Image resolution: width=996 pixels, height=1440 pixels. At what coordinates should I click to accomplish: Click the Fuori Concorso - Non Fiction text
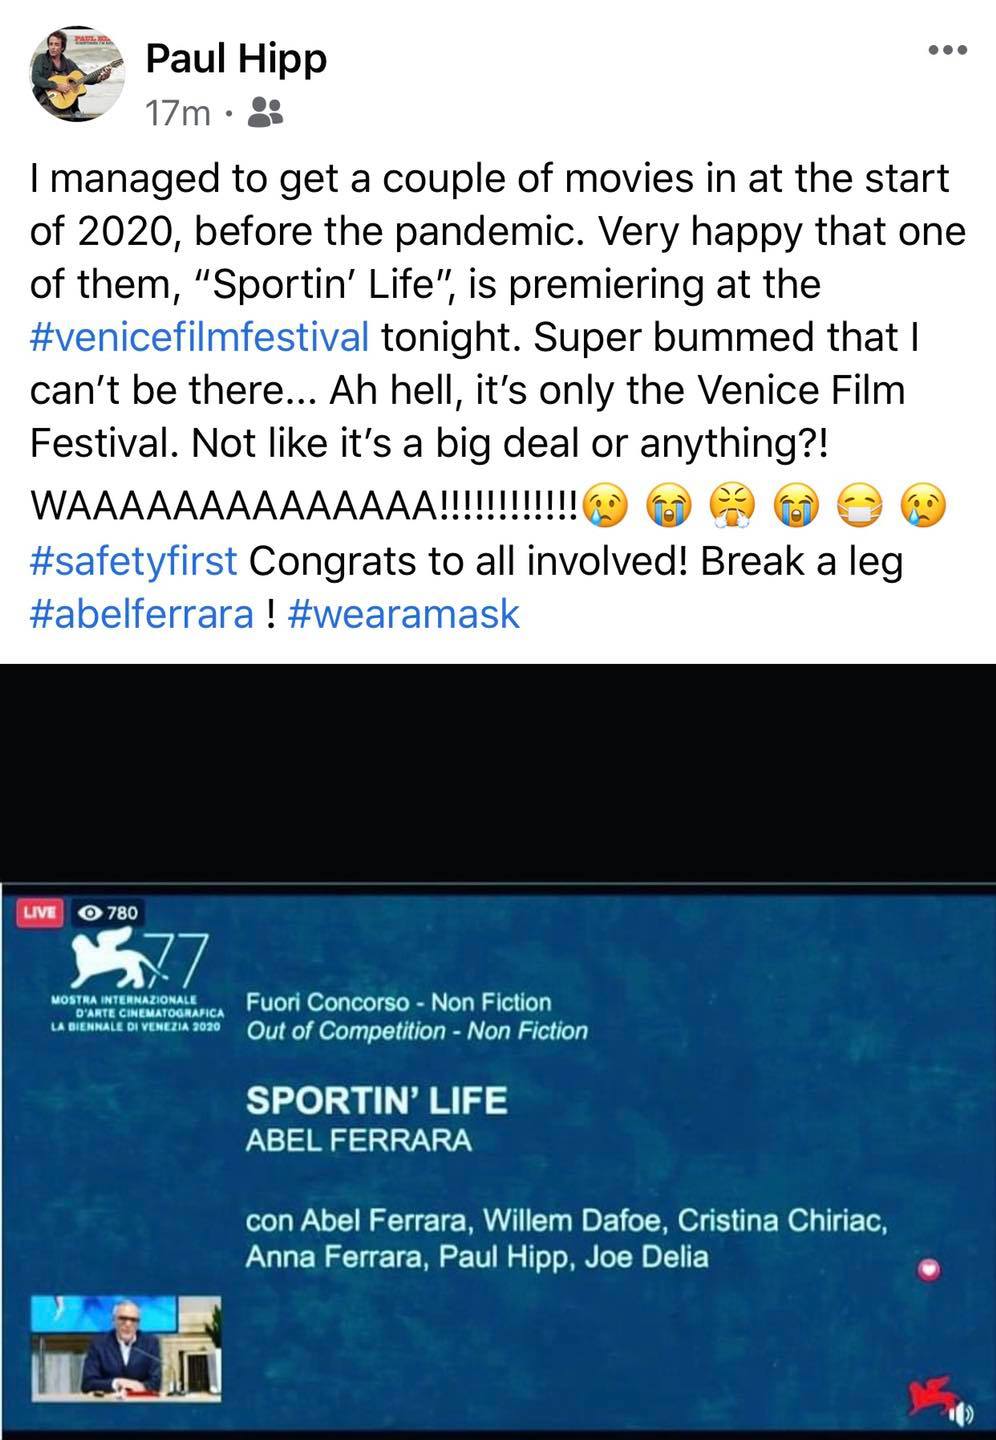(x=398, y=1002)
